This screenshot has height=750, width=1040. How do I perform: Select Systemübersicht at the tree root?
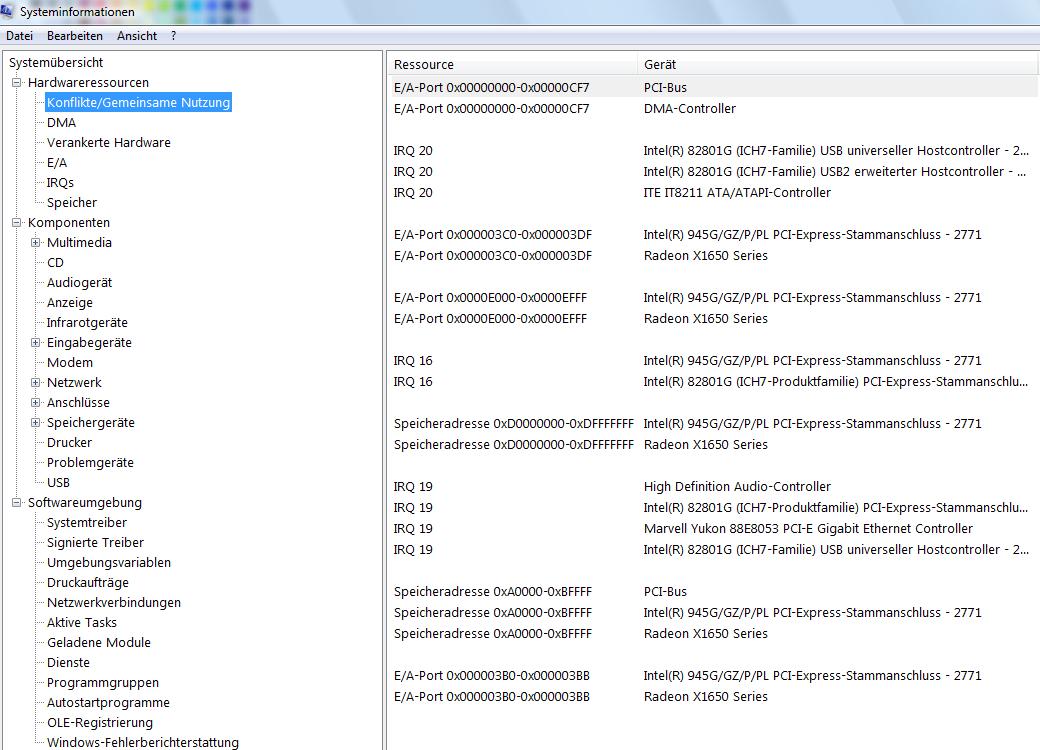56,62
